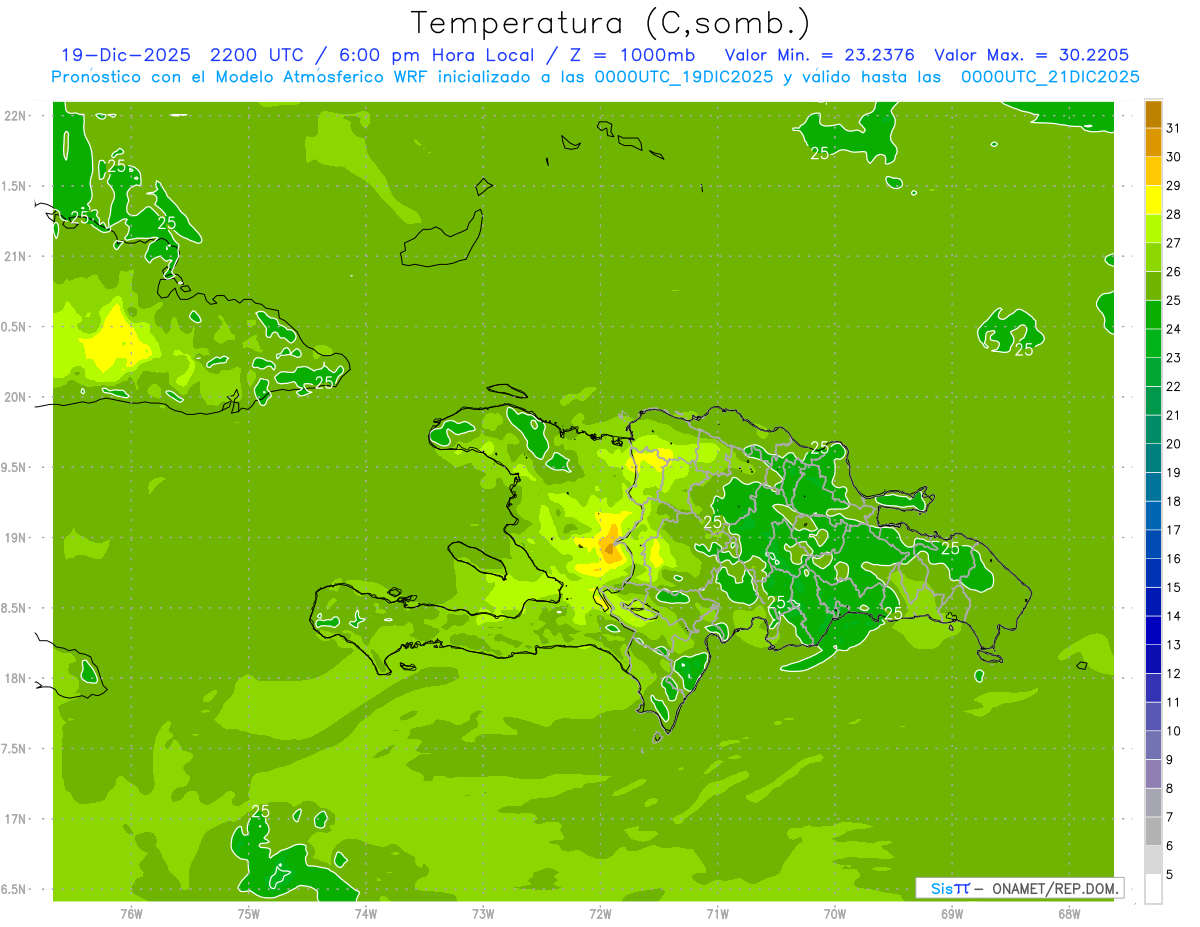This screenshot has height=927, width=1200.
Task: Click the 'ONAMET/REP.DOM.' credit label
Action: (1055, 888)
